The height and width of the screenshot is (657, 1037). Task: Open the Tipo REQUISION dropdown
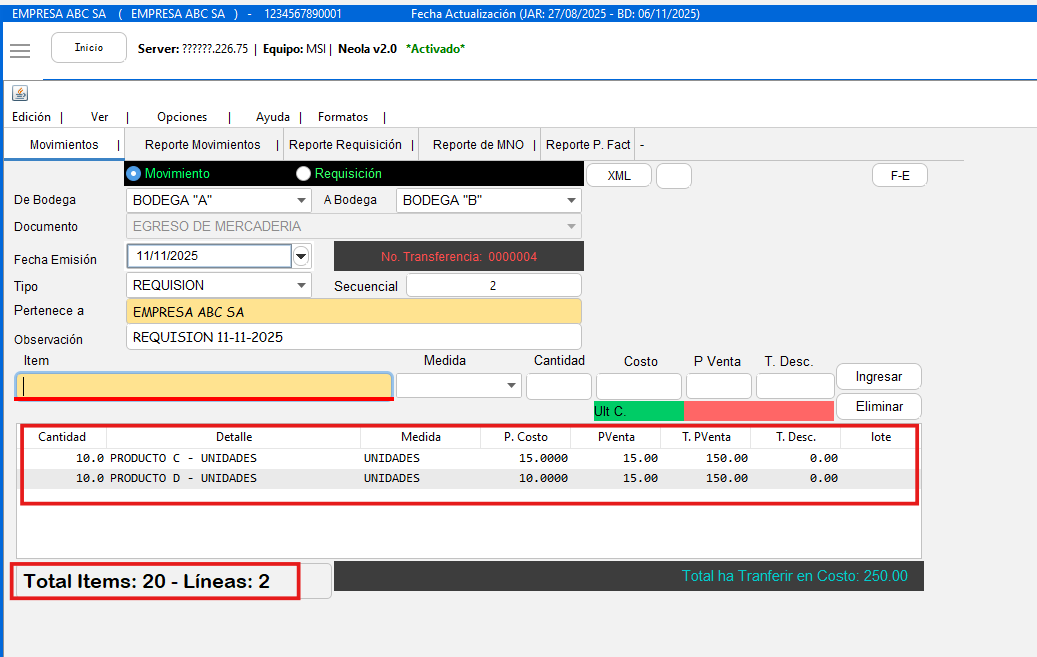pyautogui.click(x=220, y=285)
